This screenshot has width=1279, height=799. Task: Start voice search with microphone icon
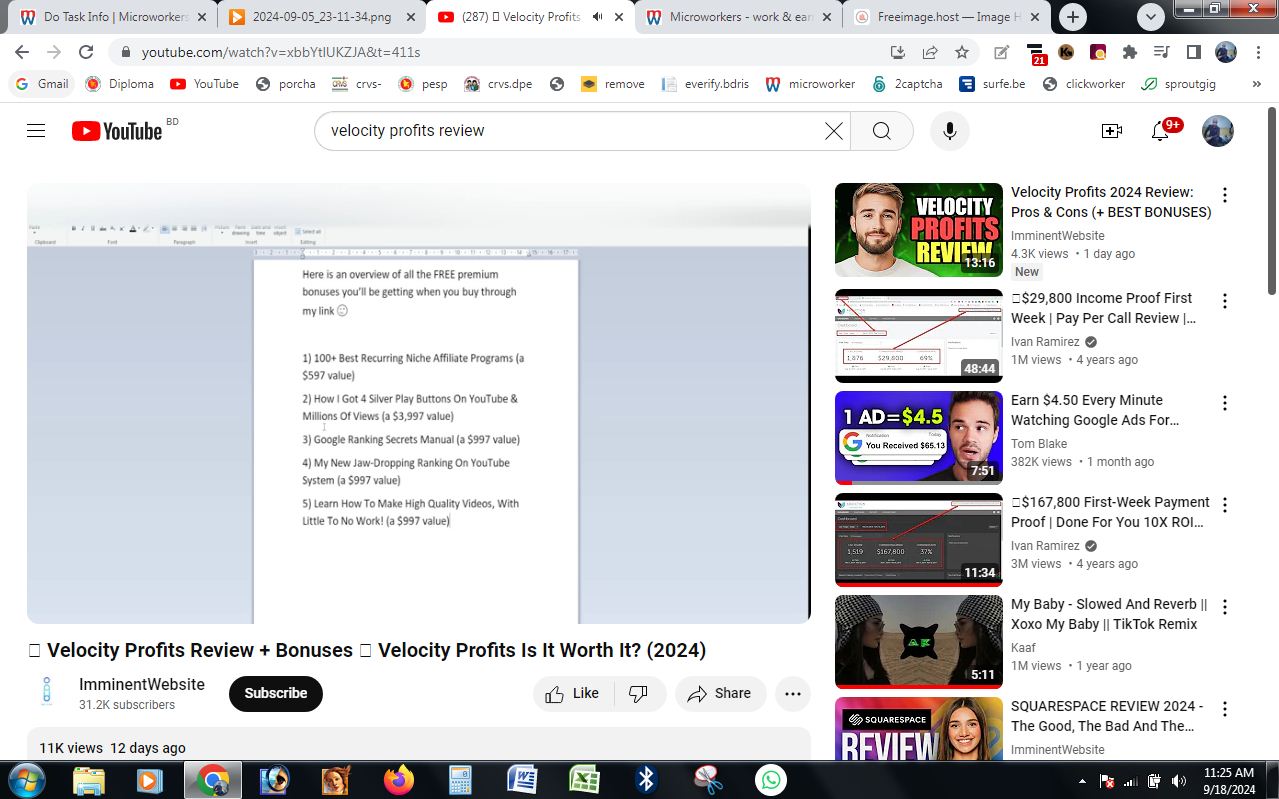coord(949,131)
